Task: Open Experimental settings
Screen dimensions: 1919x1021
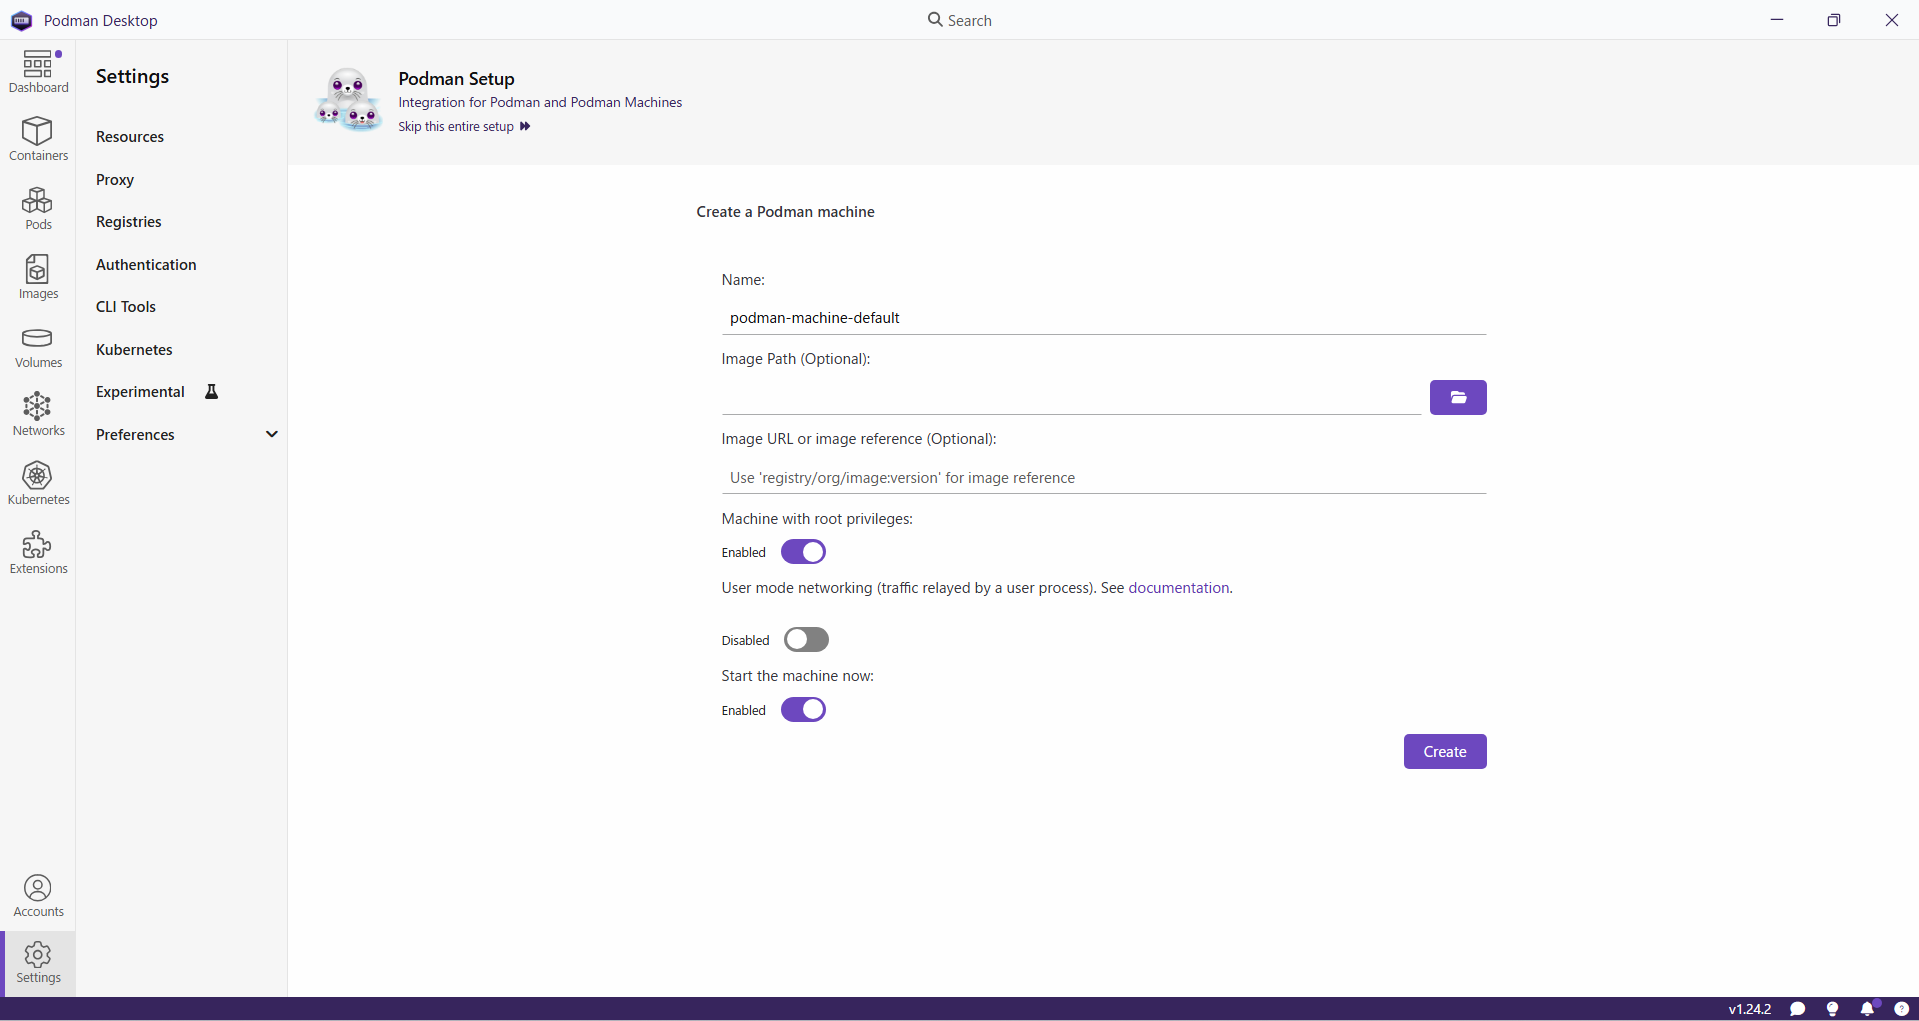Action: point(140,392)
